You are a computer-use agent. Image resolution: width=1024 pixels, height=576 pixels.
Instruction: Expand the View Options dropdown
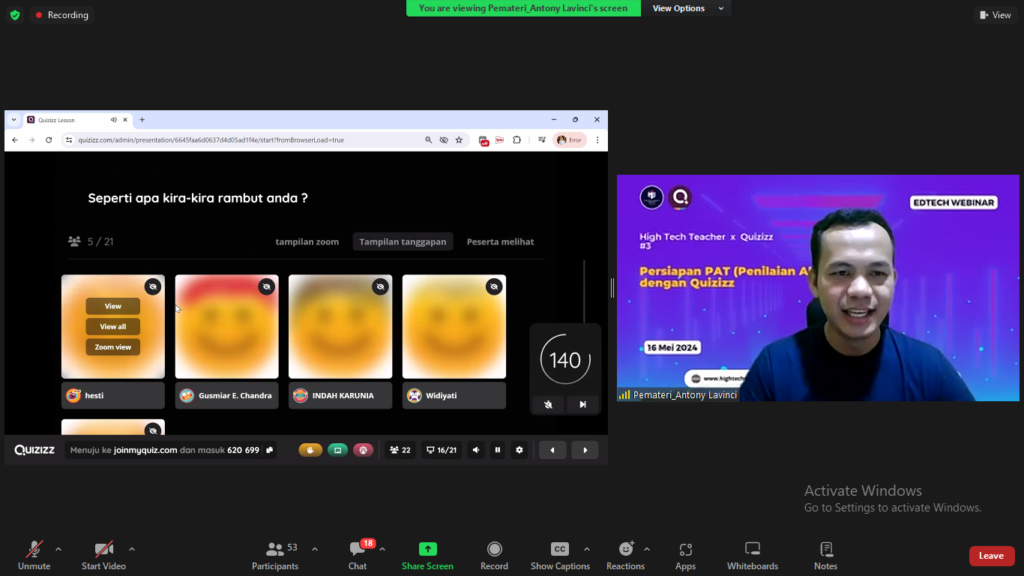tap(684, 8)
